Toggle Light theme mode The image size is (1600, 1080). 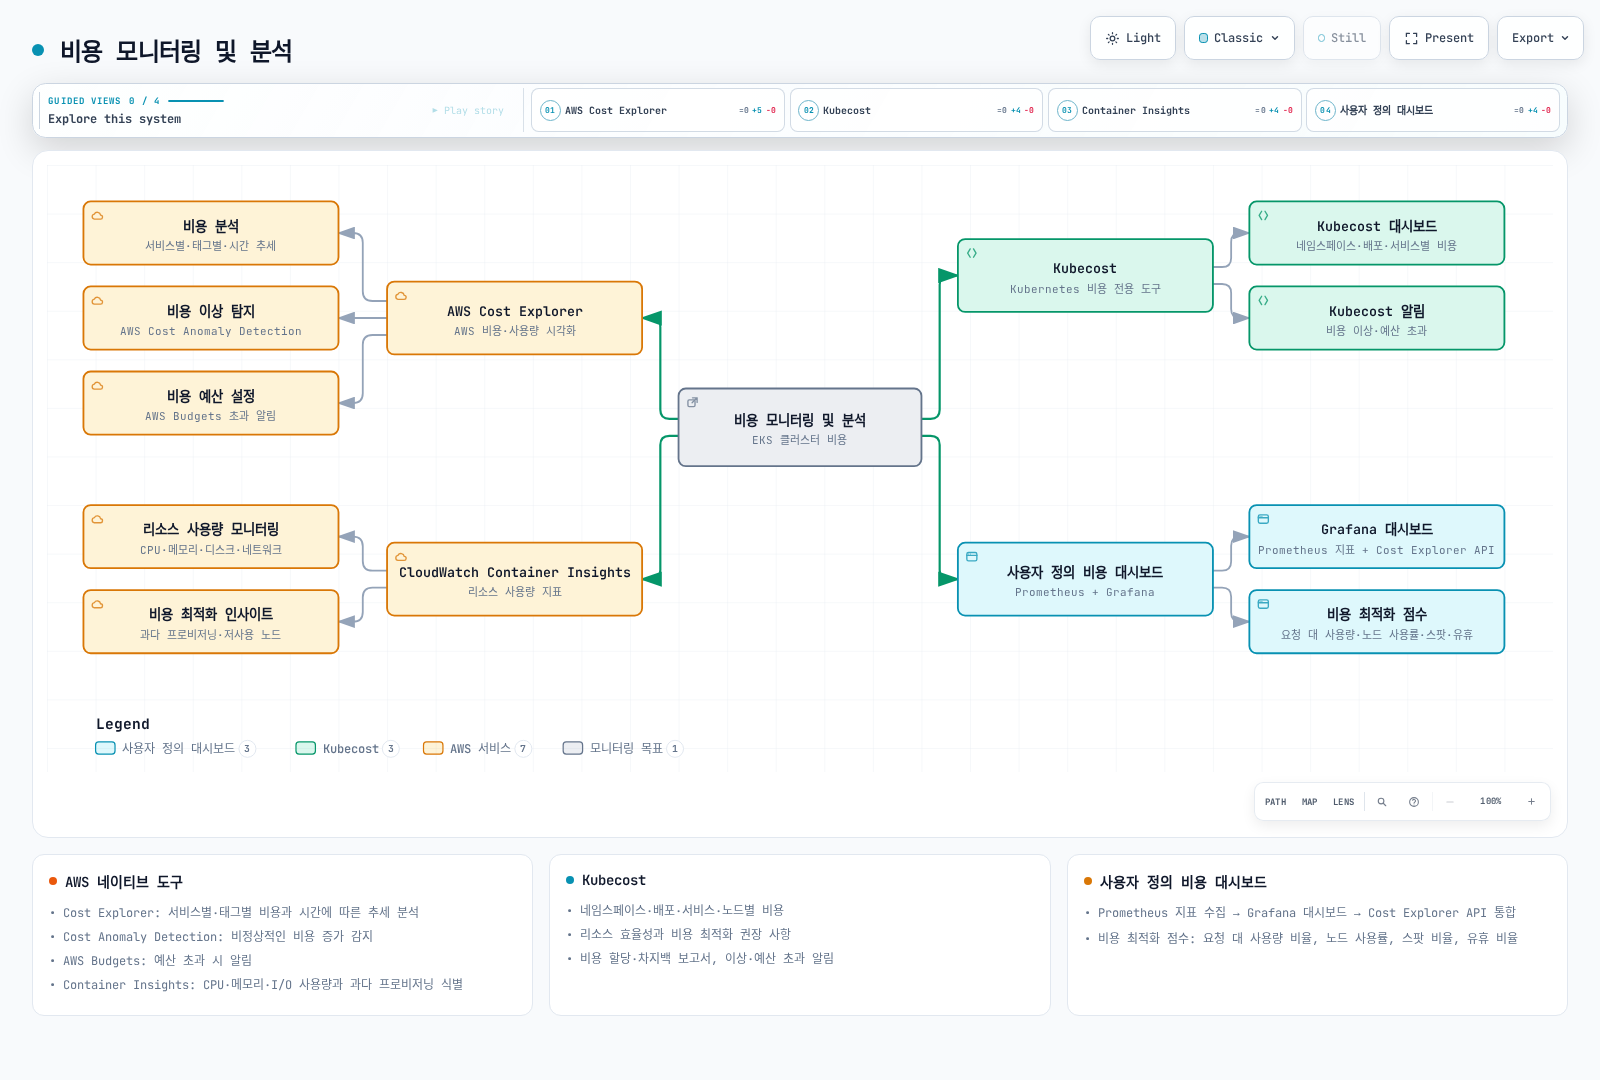point(1133,38)
